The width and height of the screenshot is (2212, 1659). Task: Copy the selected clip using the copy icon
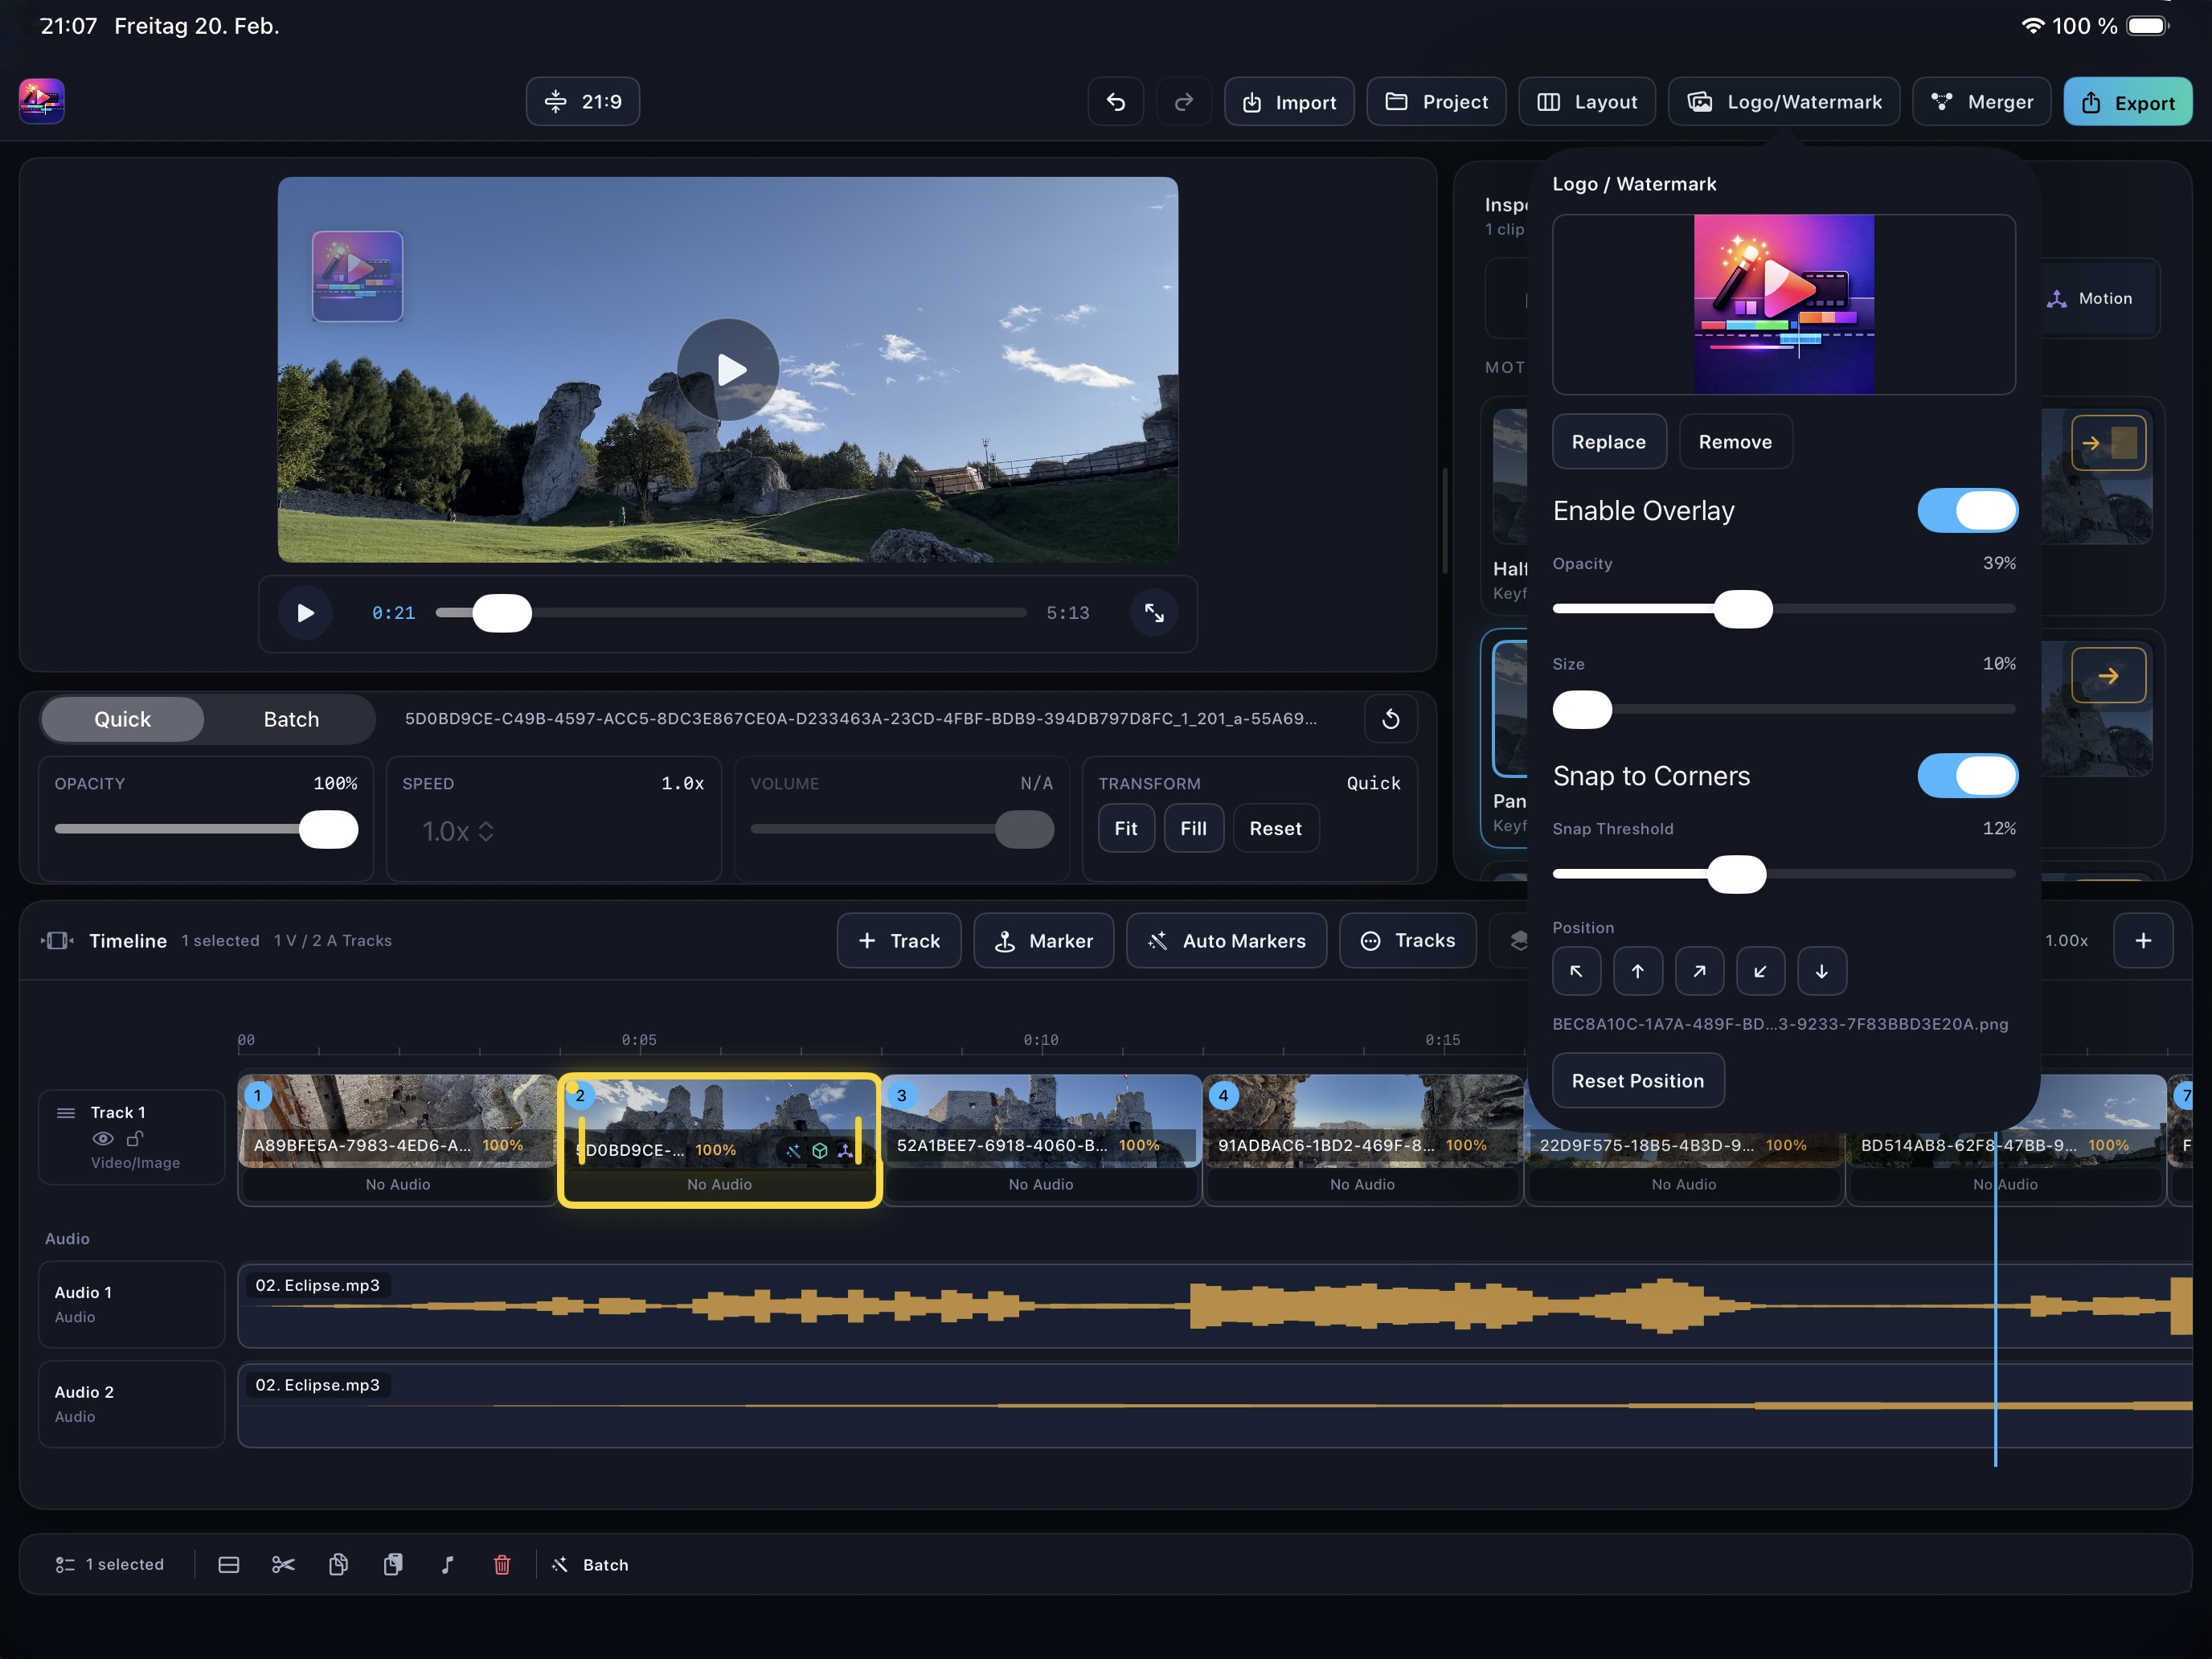click(338, 1564)
